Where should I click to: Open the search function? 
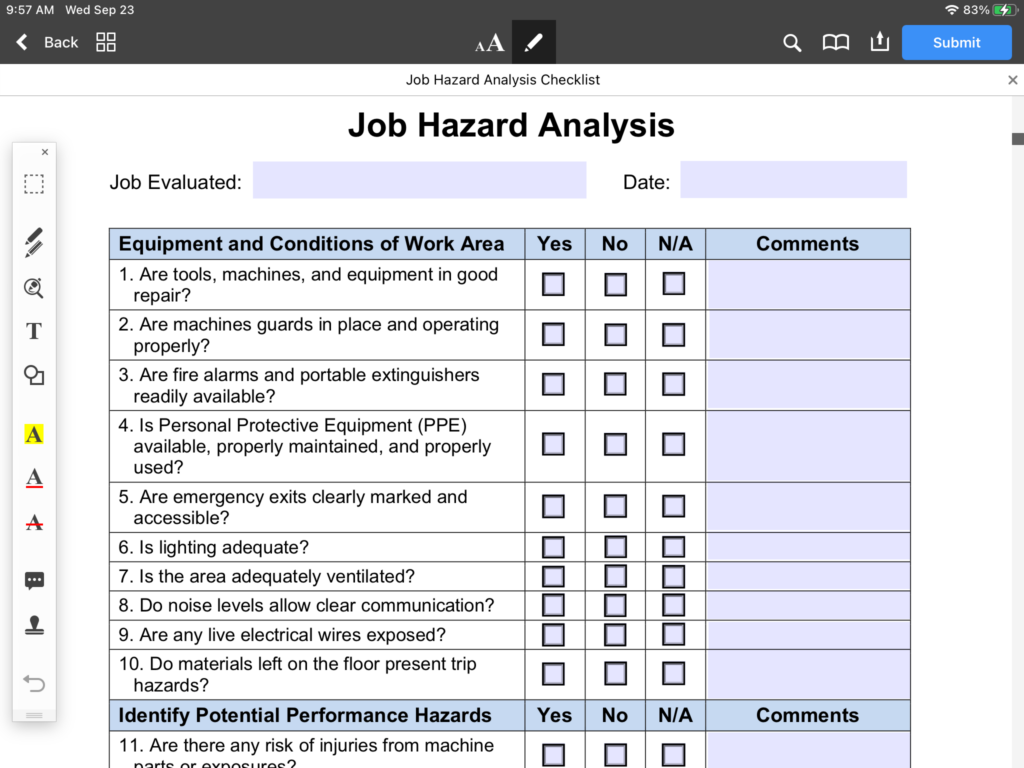(791, 42)
